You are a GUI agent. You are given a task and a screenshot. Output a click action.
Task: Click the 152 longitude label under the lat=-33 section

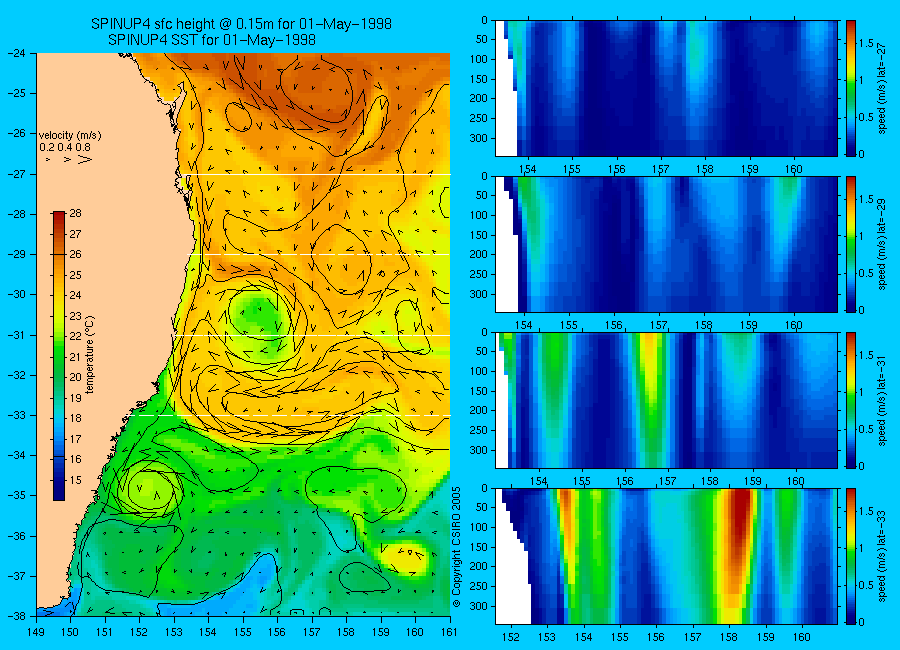tap(510, 637)
